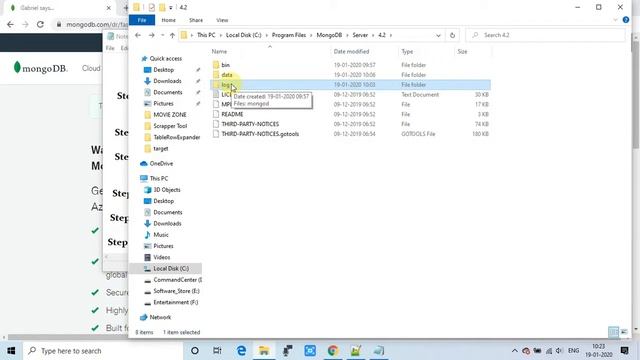
Task: Switch to details view layout icon
Action: coord(613,332)
